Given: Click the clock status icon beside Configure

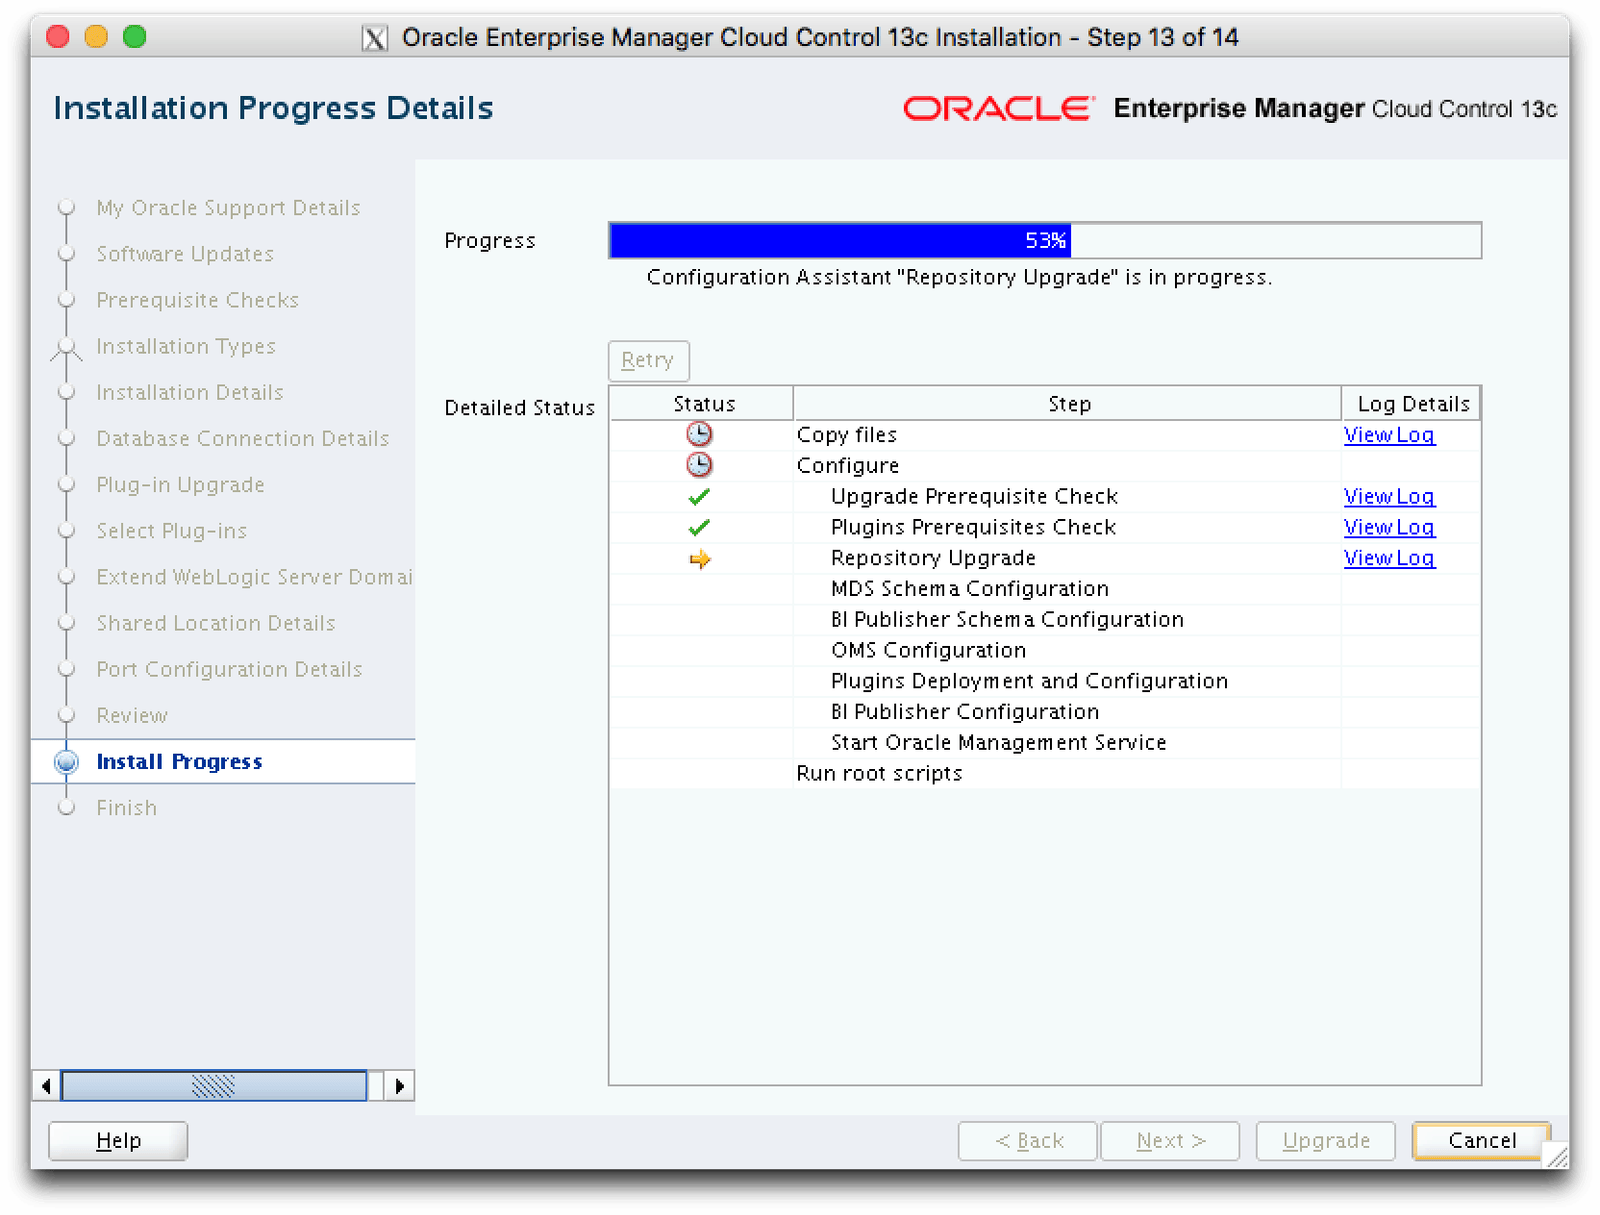Looking at the screenshot, I should coord(699,465).
